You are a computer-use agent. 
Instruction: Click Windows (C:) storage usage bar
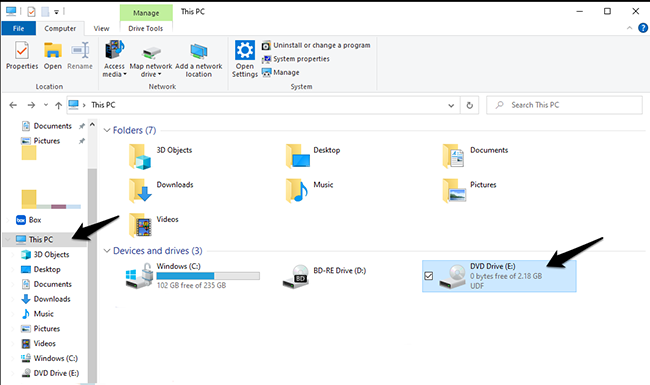coord(208,276)
